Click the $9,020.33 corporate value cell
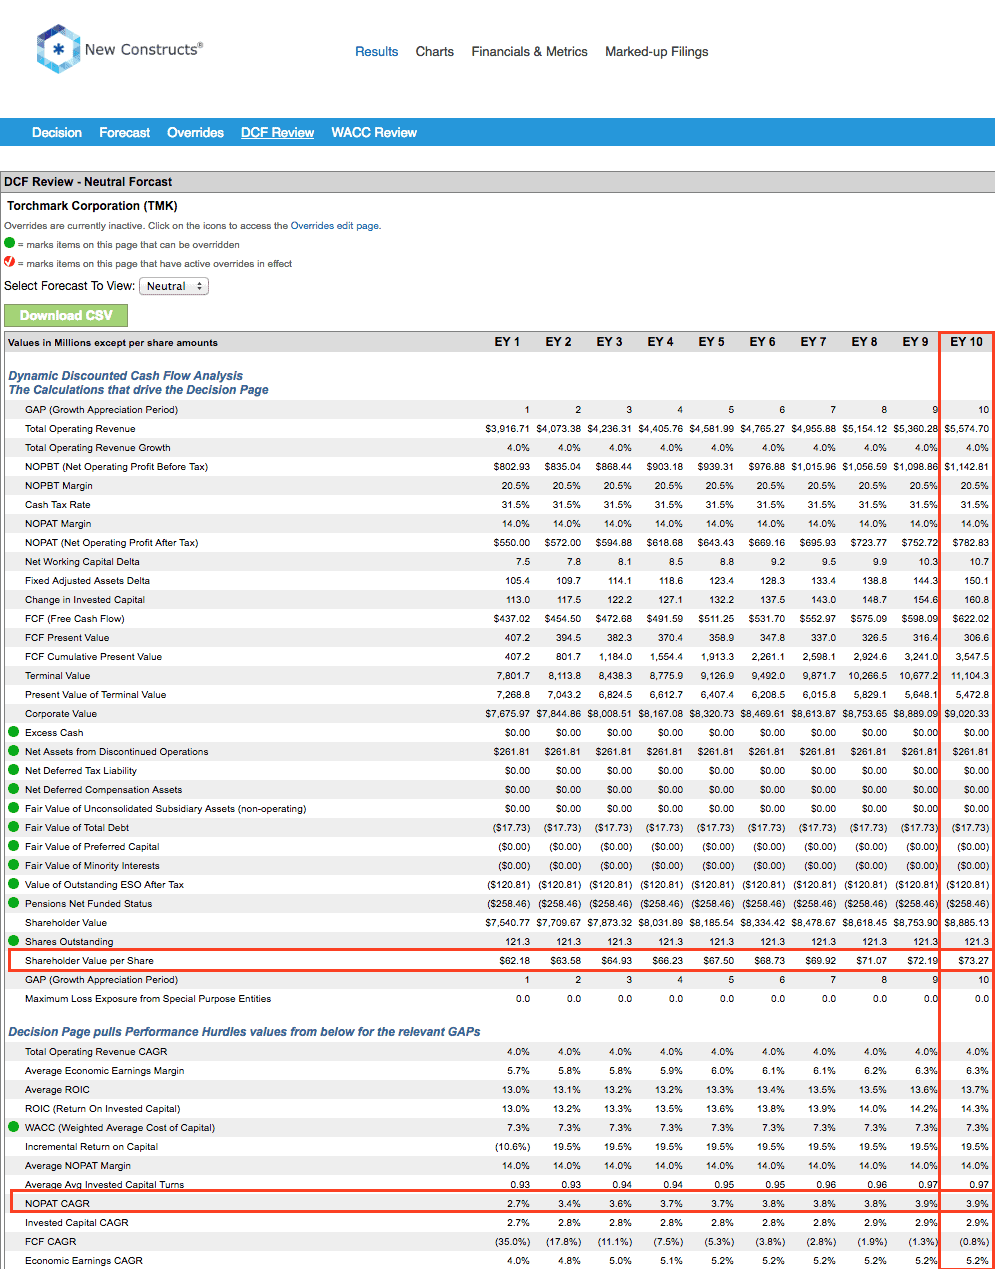 coord(967,713)
